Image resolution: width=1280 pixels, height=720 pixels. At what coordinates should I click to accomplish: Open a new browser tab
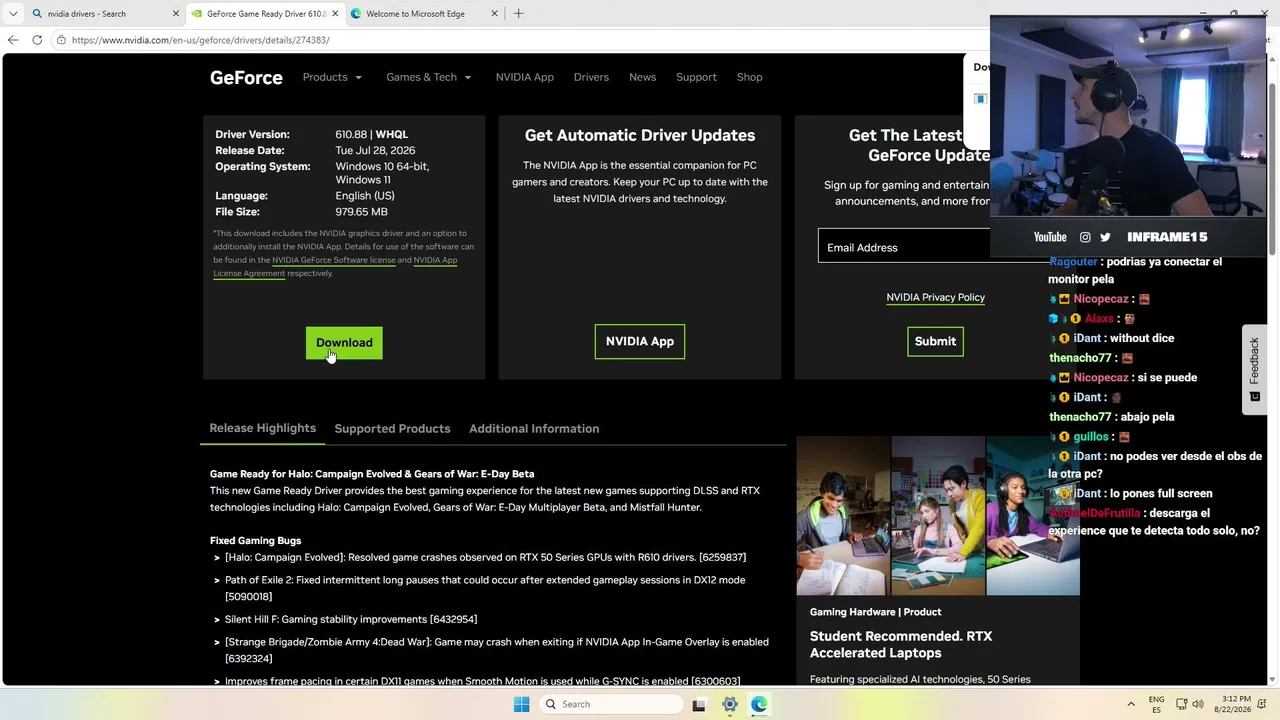pos(518,14)
